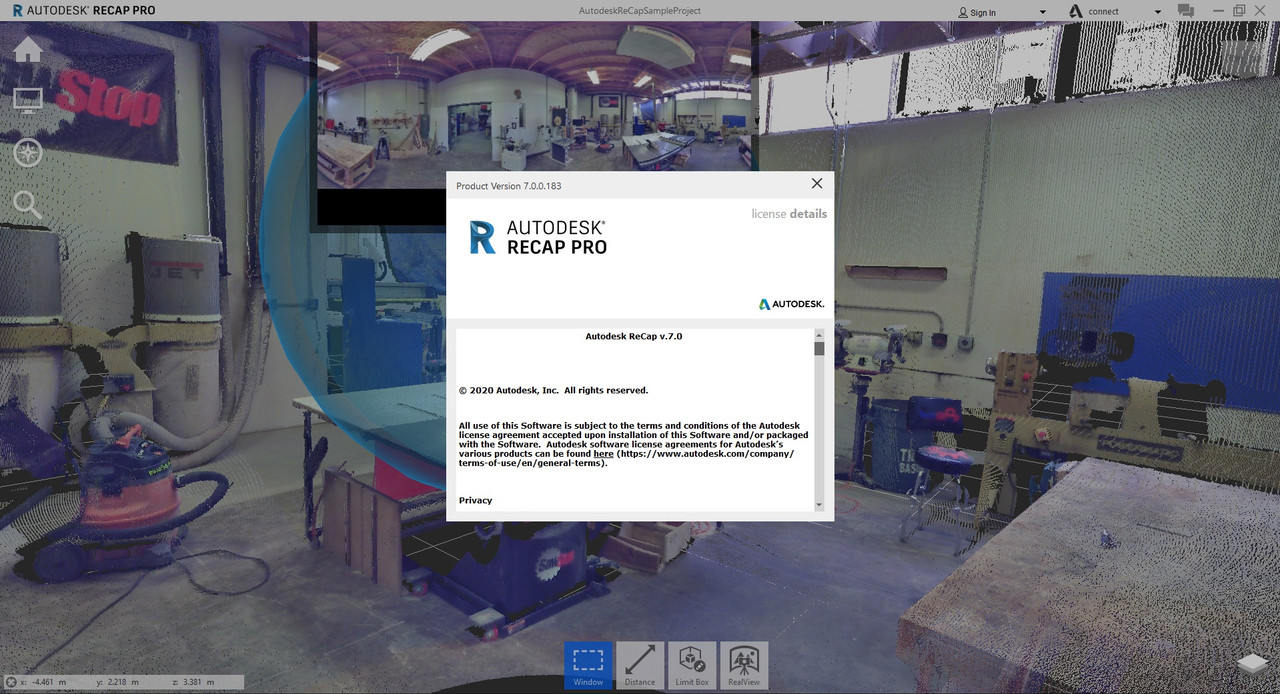Click the Autodesk logo in About dialog
Image resolution: width=1280 pixels, height=694 pixels.
791,304
